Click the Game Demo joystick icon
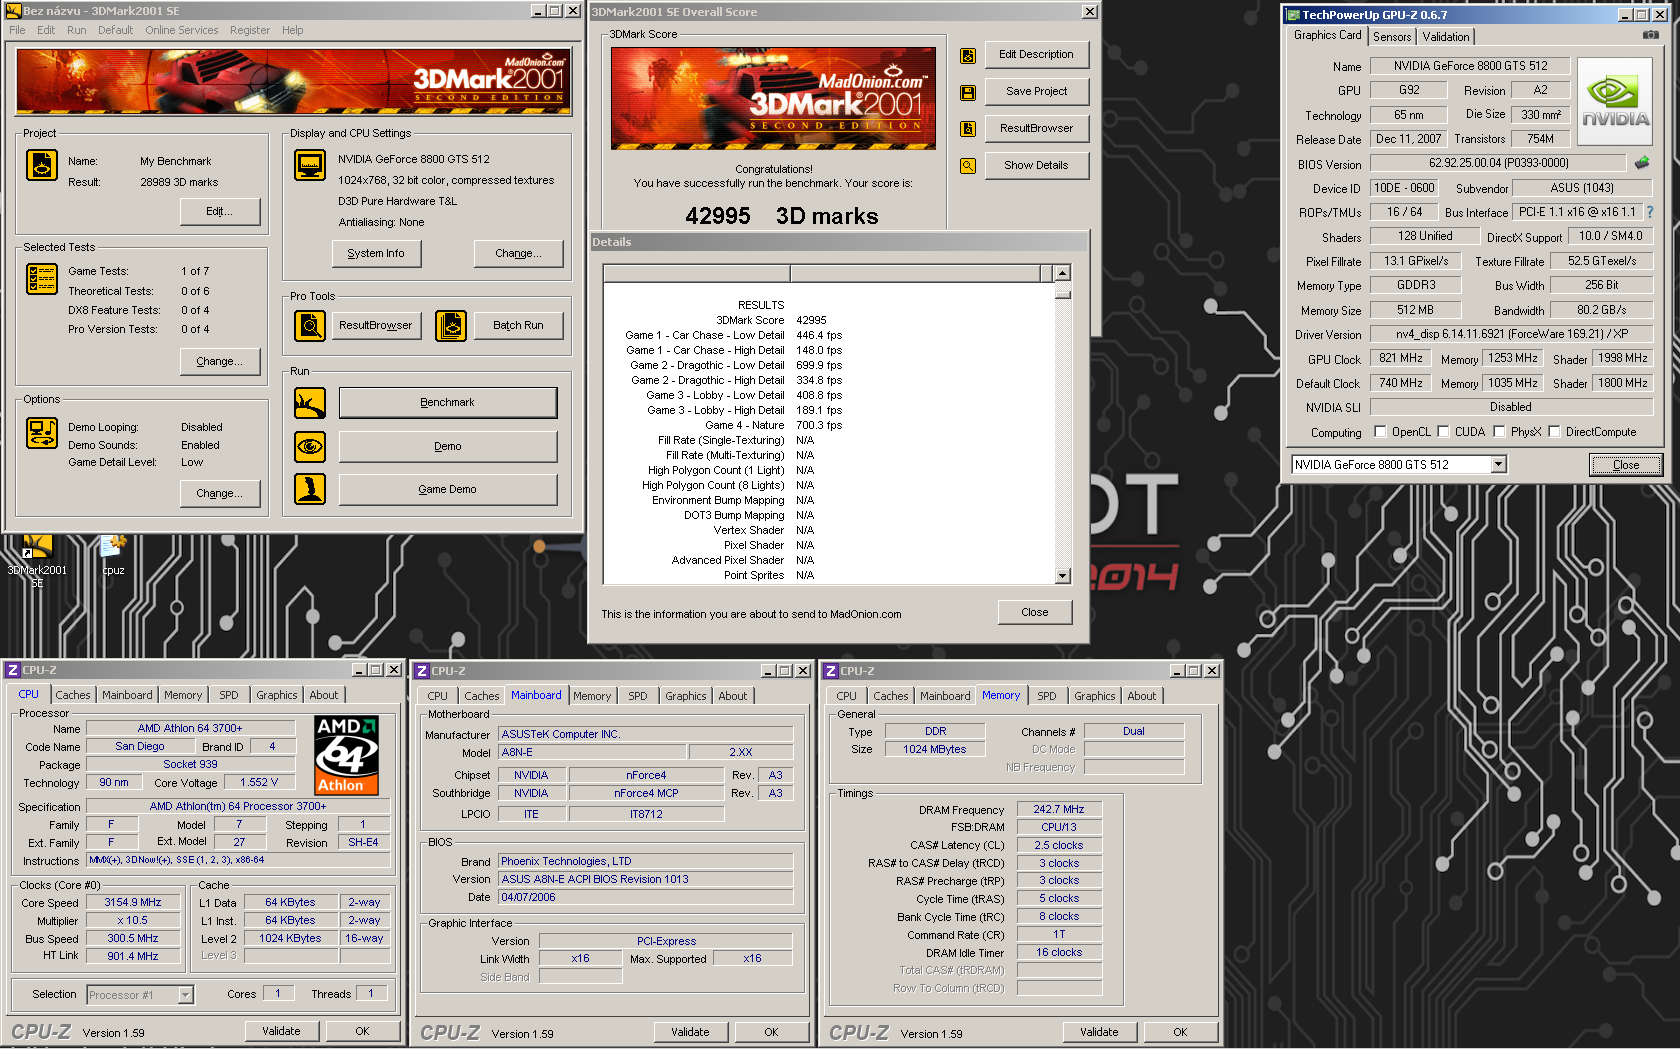 click(x=310, y=489)
